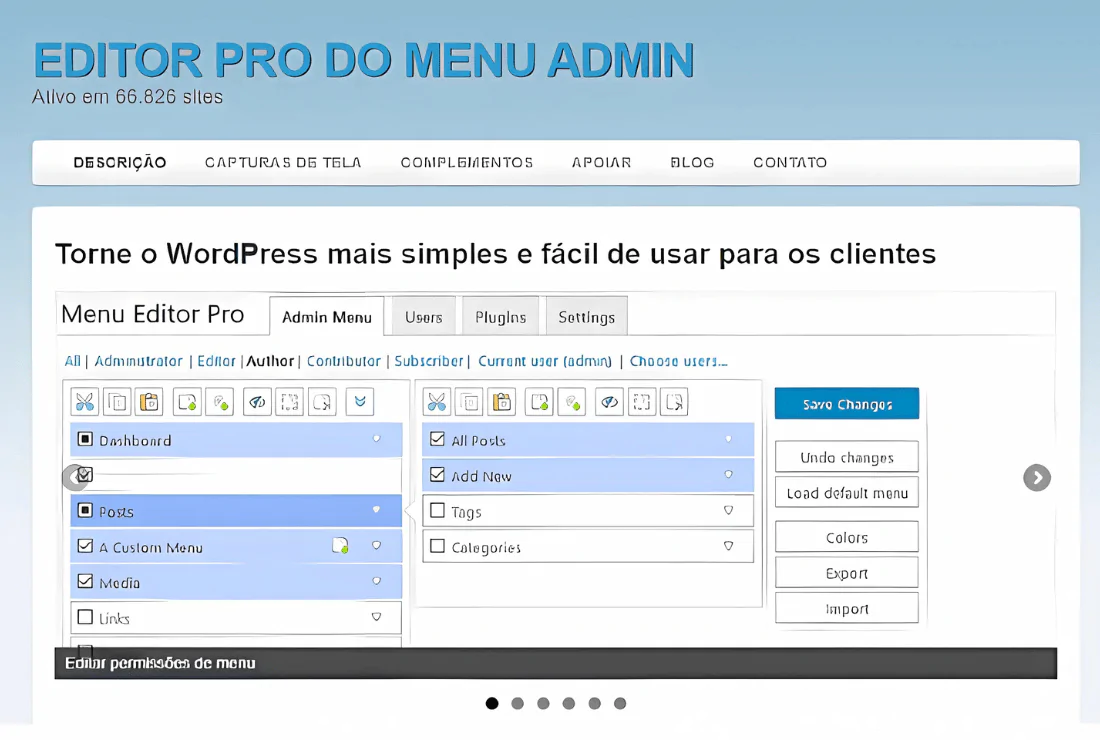Click the double chevron toolbar toggle icon
Viewport: 1100px width, 740px height.
360,402
